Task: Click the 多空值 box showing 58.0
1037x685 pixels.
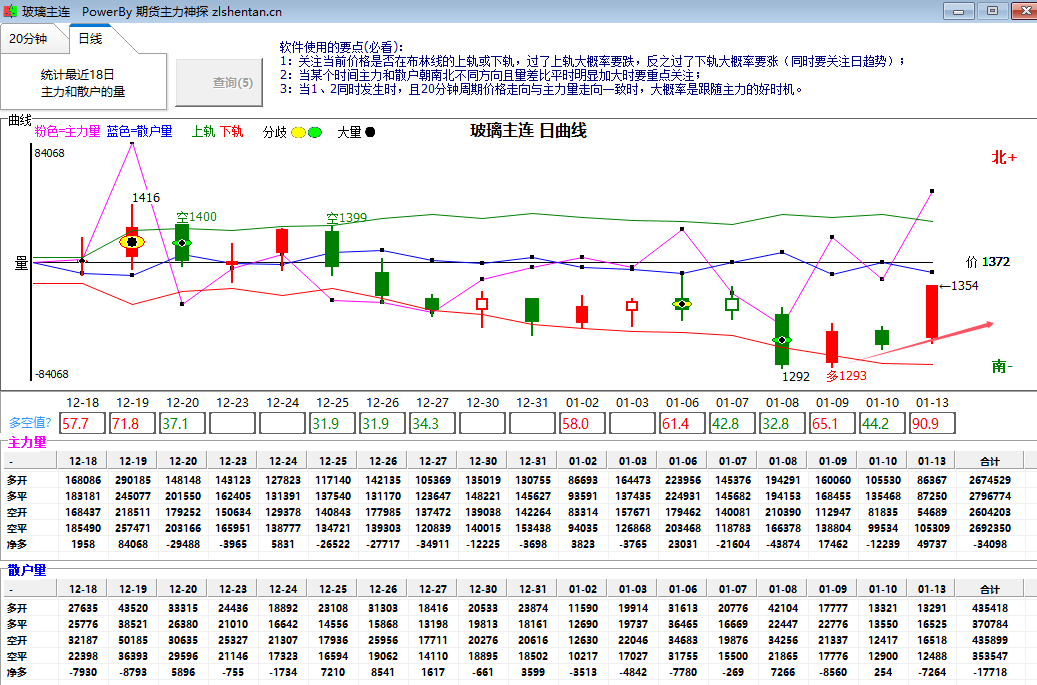Action: 582,423
